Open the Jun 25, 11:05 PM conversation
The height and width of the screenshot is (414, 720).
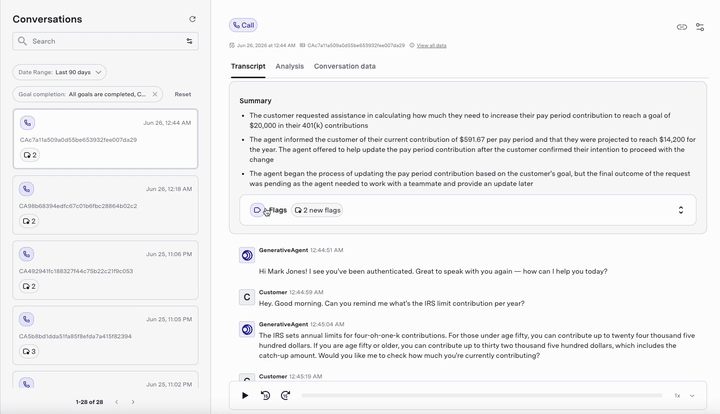coord(105,335)
